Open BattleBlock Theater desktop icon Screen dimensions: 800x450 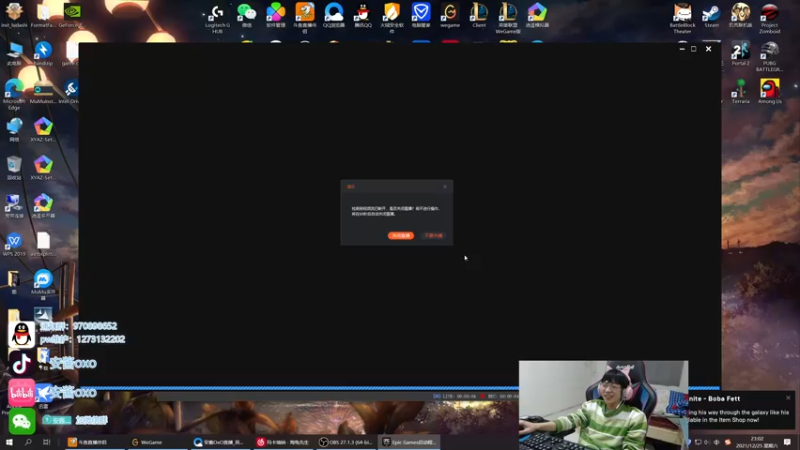pos(682,18)
